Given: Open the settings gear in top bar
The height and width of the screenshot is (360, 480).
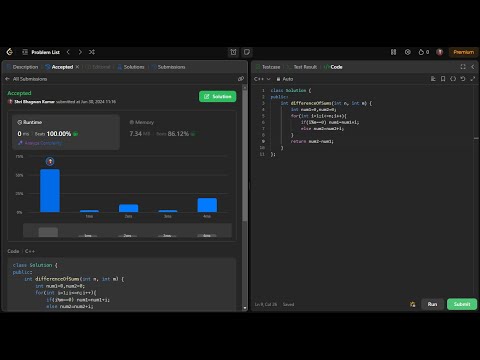Looking at the screenshot, I should tap(408, 52).
